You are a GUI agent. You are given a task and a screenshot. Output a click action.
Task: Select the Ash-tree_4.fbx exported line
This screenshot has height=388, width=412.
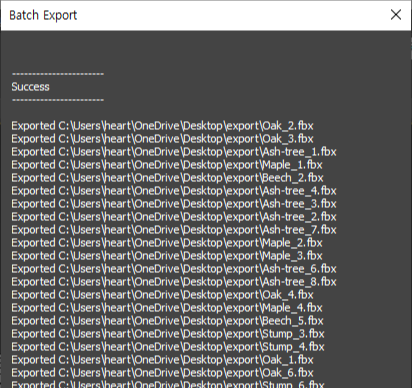coord(174,191)
